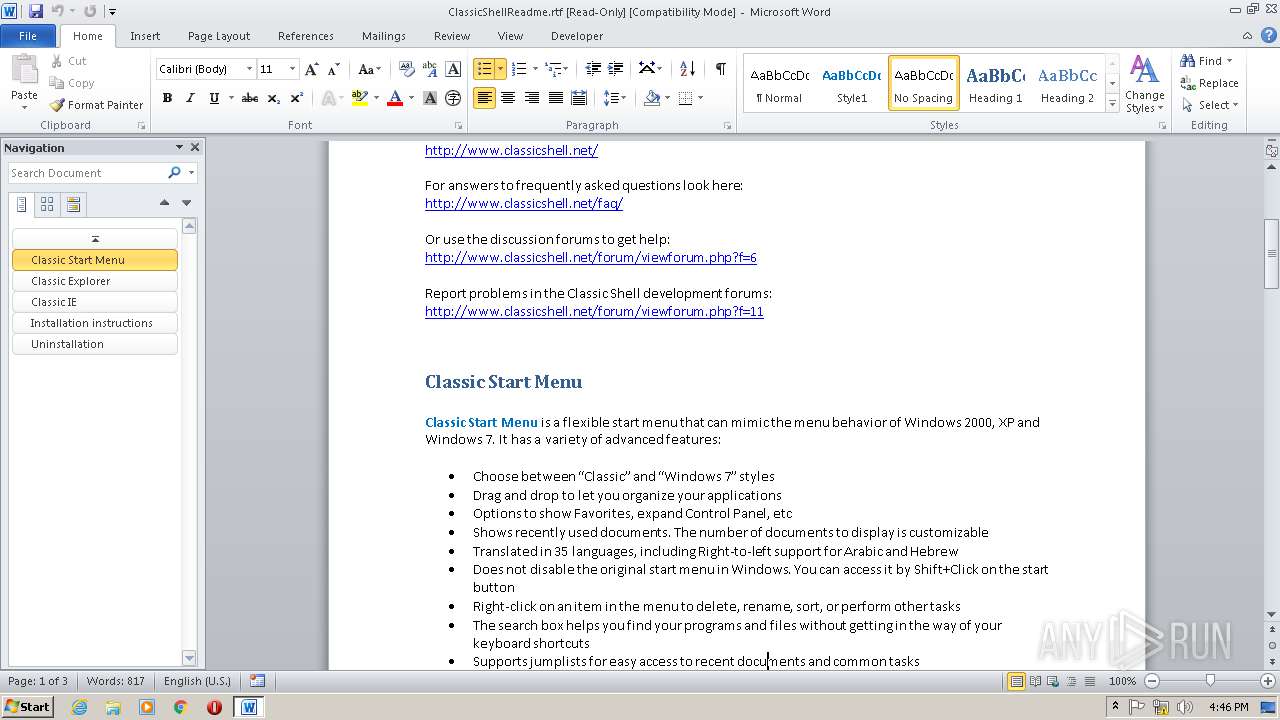
Task: Click Format Painter
Action: coord(96,105)
